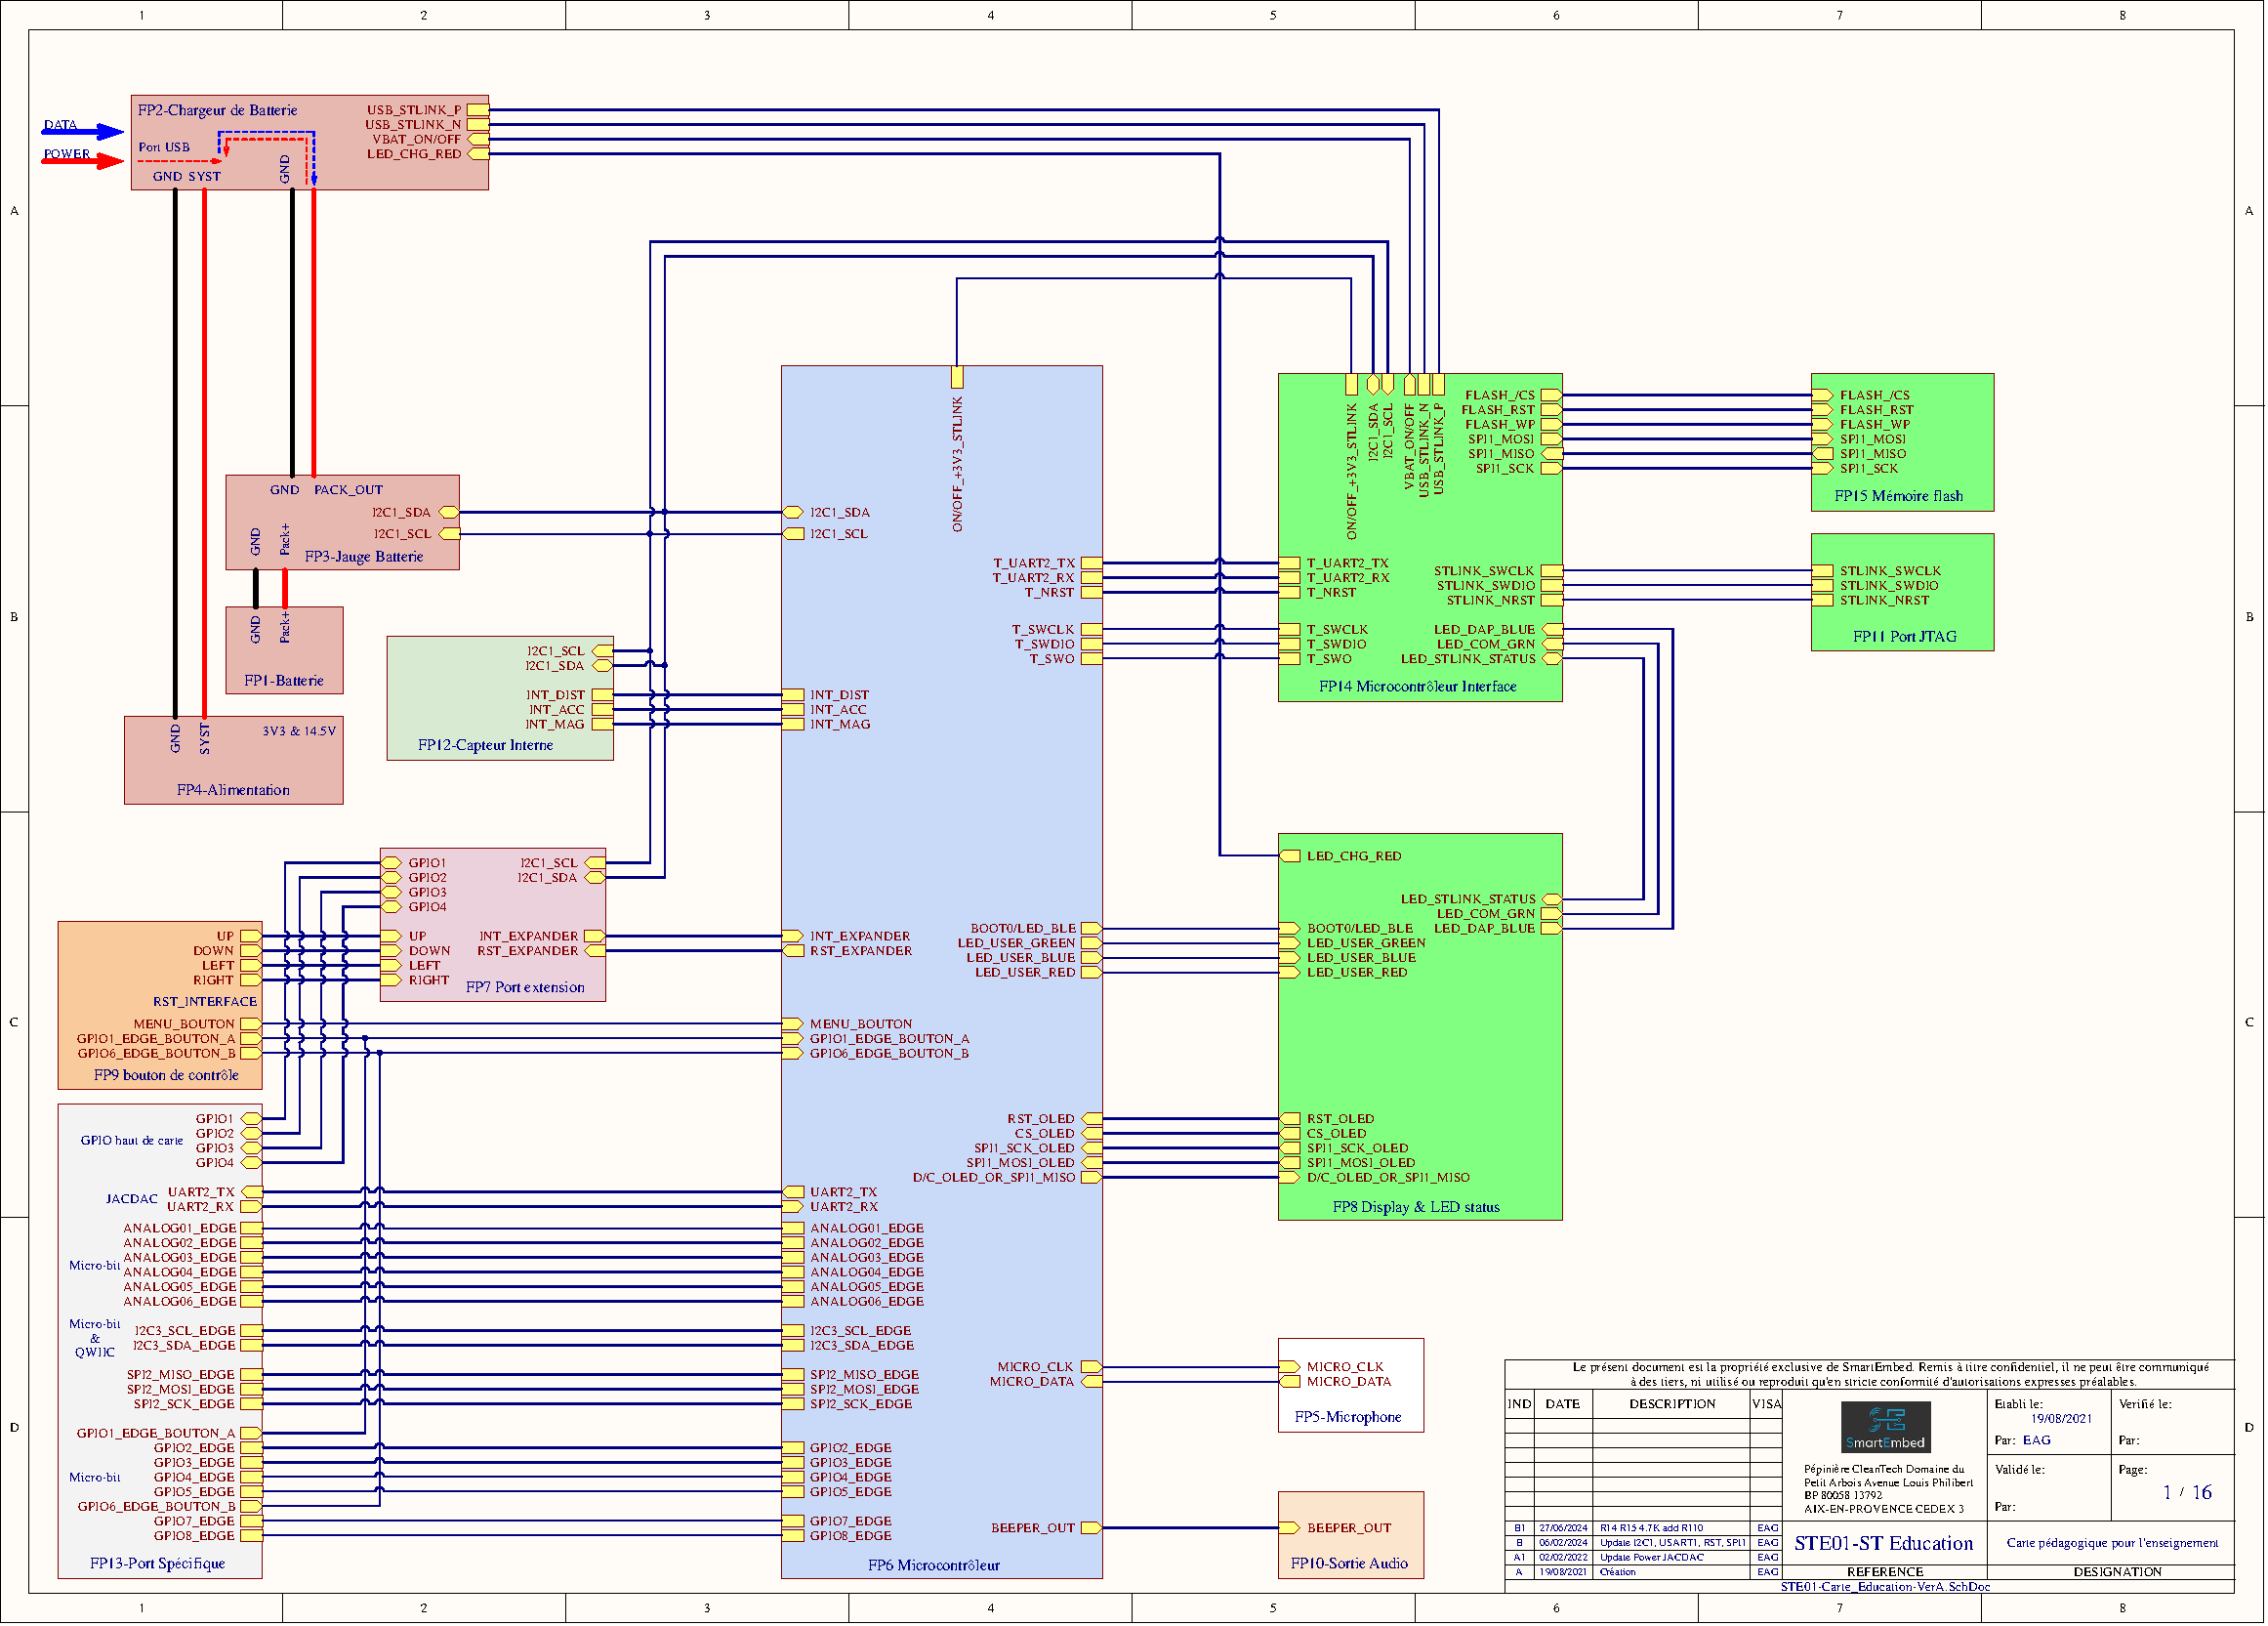Screen dimensions: 2268x1626
Task: Click the ON/OFF_+3V3_STLINK port atop FP6
Action: tap(957, 377)
